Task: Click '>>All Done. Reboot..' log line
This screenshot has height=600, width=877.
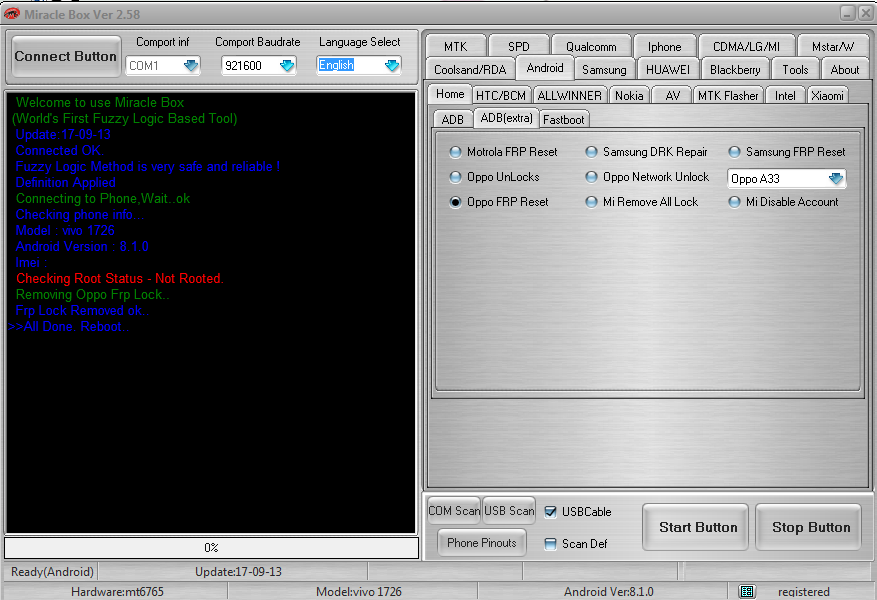Action: click(x=69, y=327)
